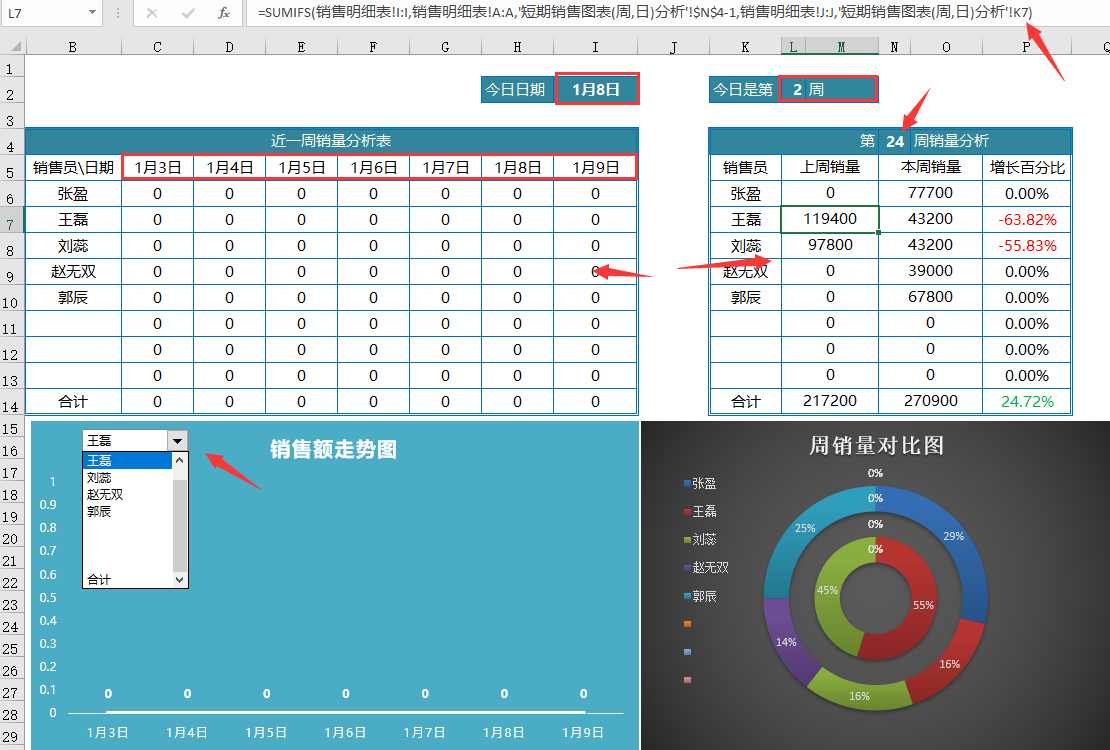The width and height of the screenshot is (1110, 750).
Task: Click into the formula bar SUMIFS text
Action: pyautogui.click(x=644, y=13)
